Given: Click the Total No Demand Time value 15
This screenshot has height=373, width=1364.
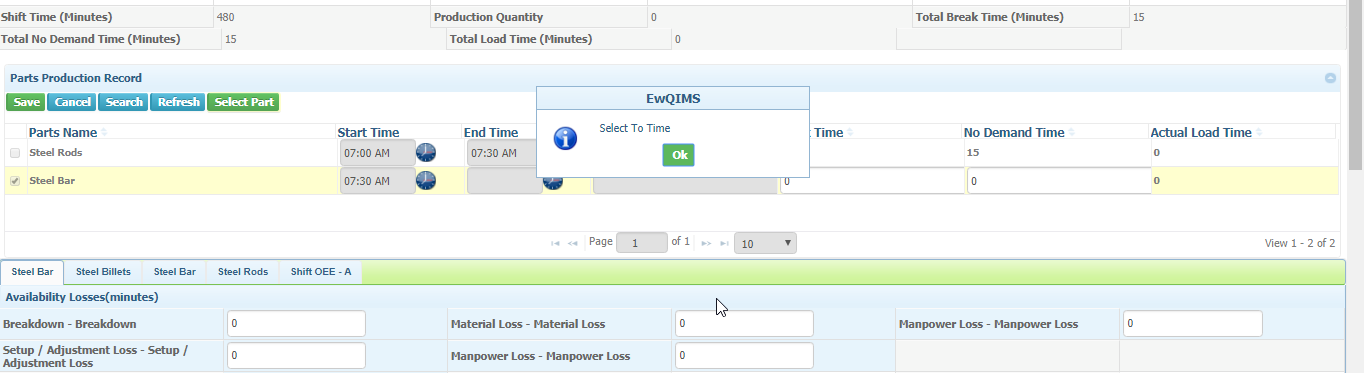Looking at the screenshot, I should click(x=231, y=39).
